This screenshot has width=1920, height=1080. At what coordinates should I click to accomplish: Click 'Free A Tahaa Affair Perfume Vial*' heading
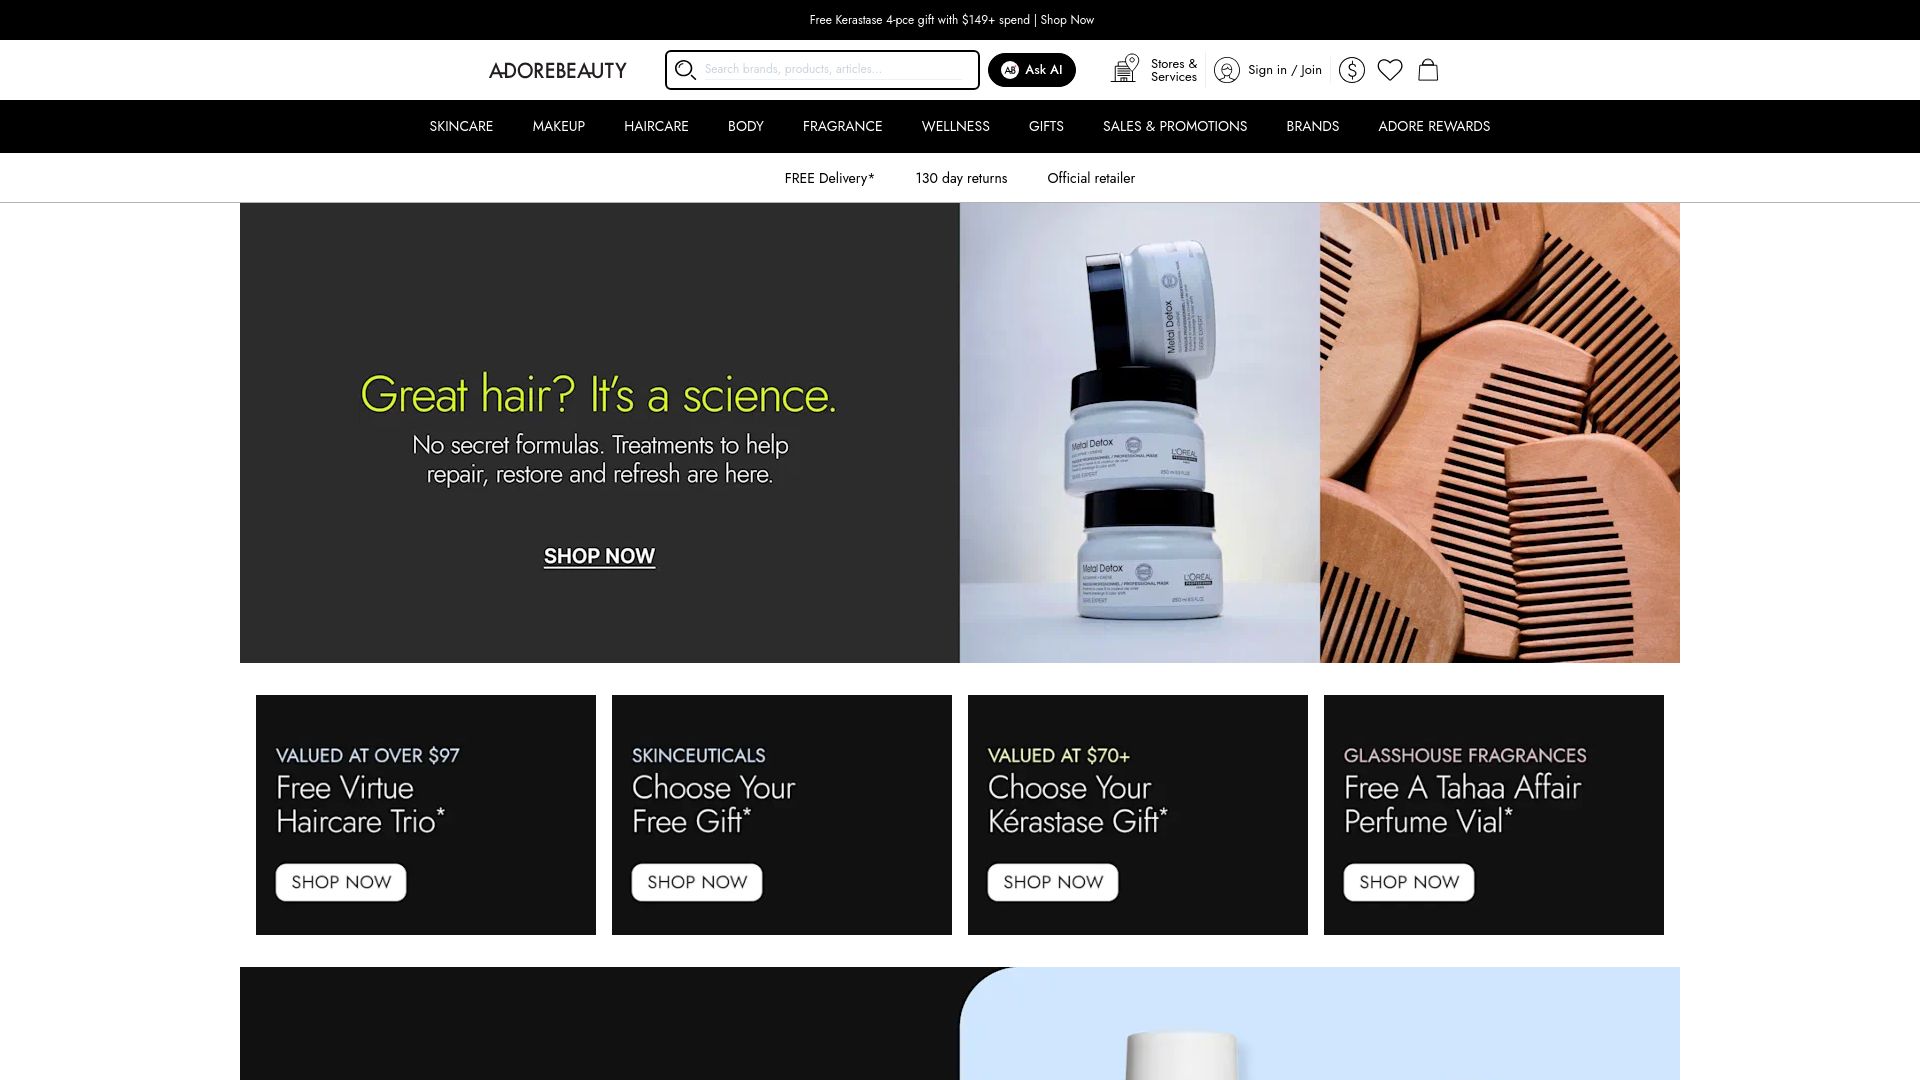coord(1462,804)
